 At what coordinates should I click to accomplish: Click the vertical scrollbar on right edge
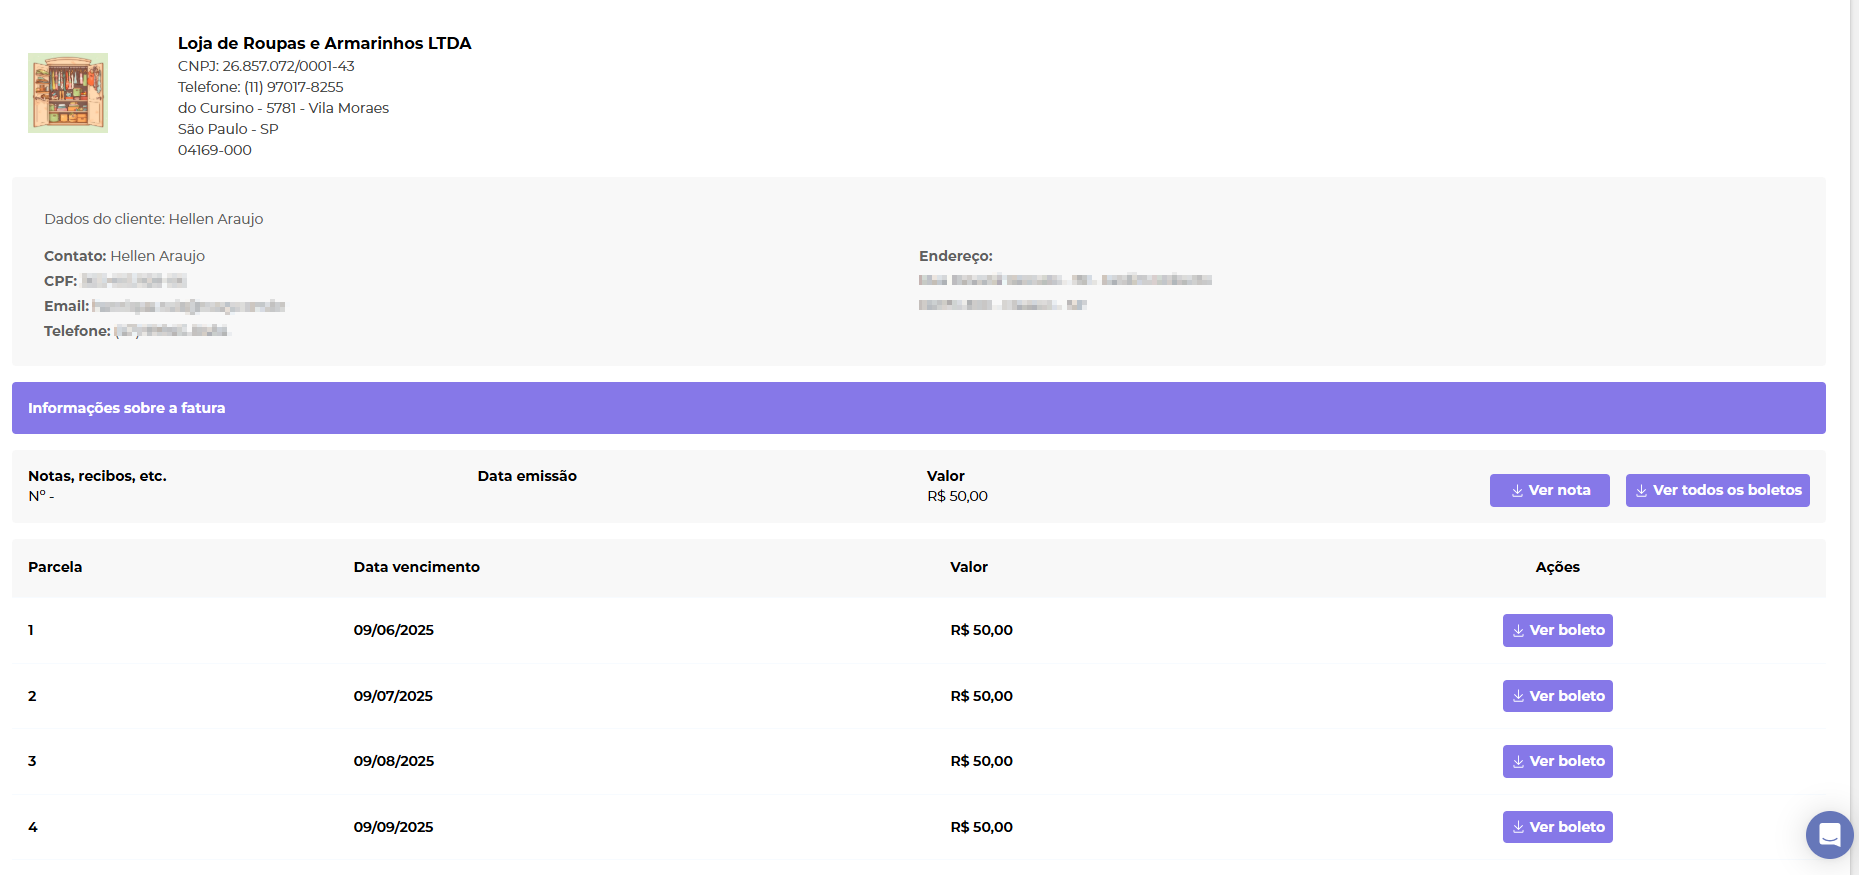(1853, 400)
